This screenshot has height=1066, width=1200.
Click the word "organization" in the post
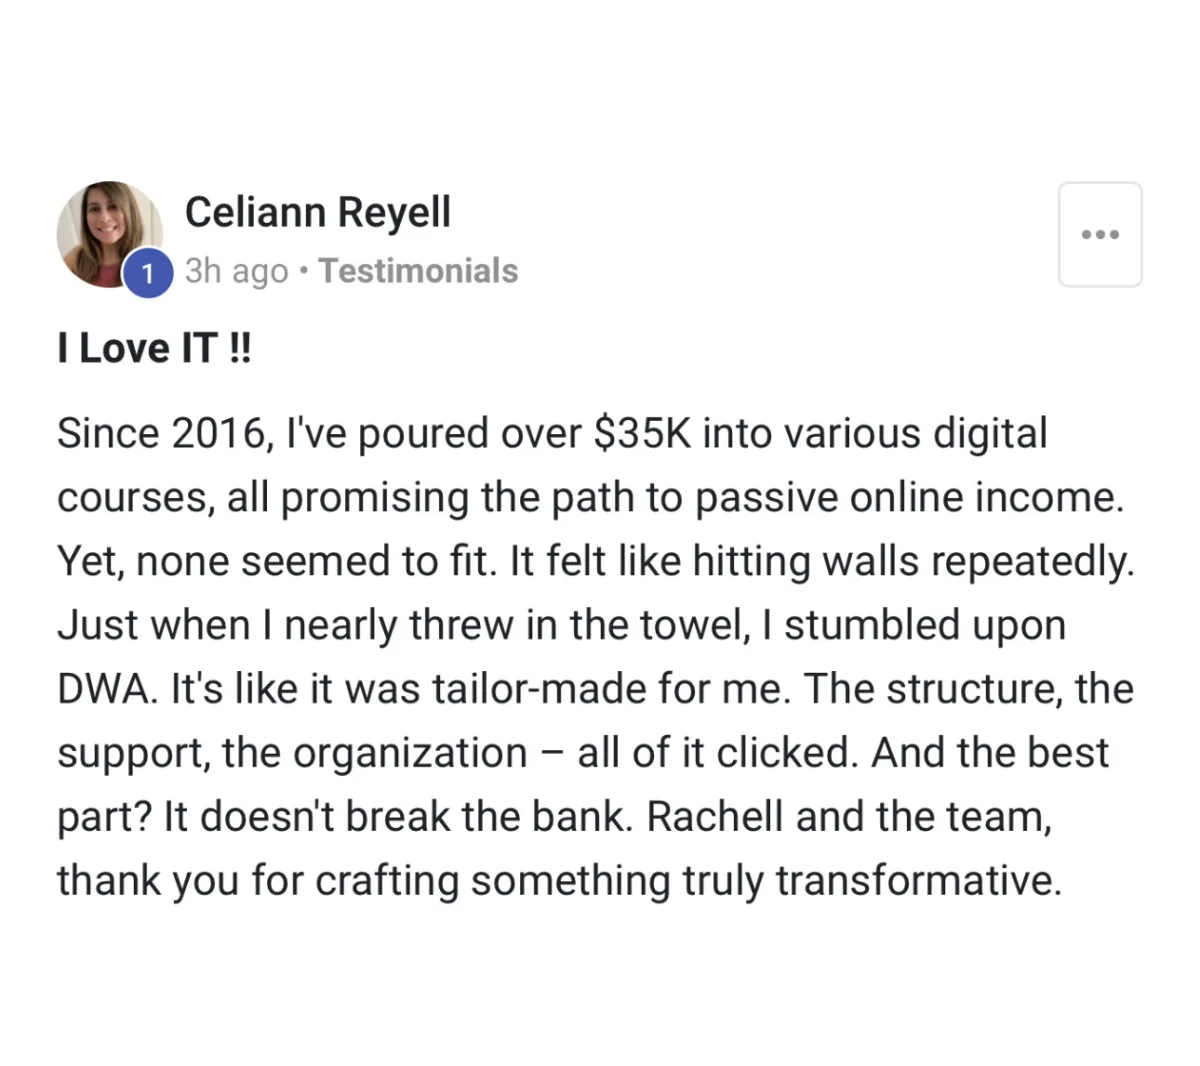pyautogui.click(x=400, y=753)
